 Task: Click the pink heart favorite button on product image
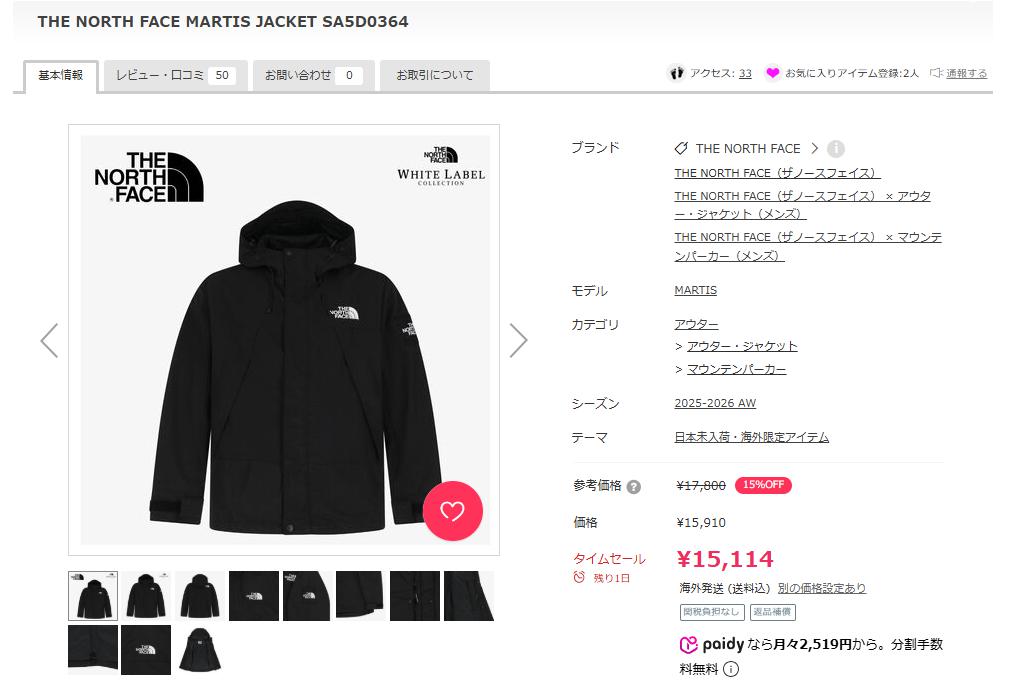(452, 511)
